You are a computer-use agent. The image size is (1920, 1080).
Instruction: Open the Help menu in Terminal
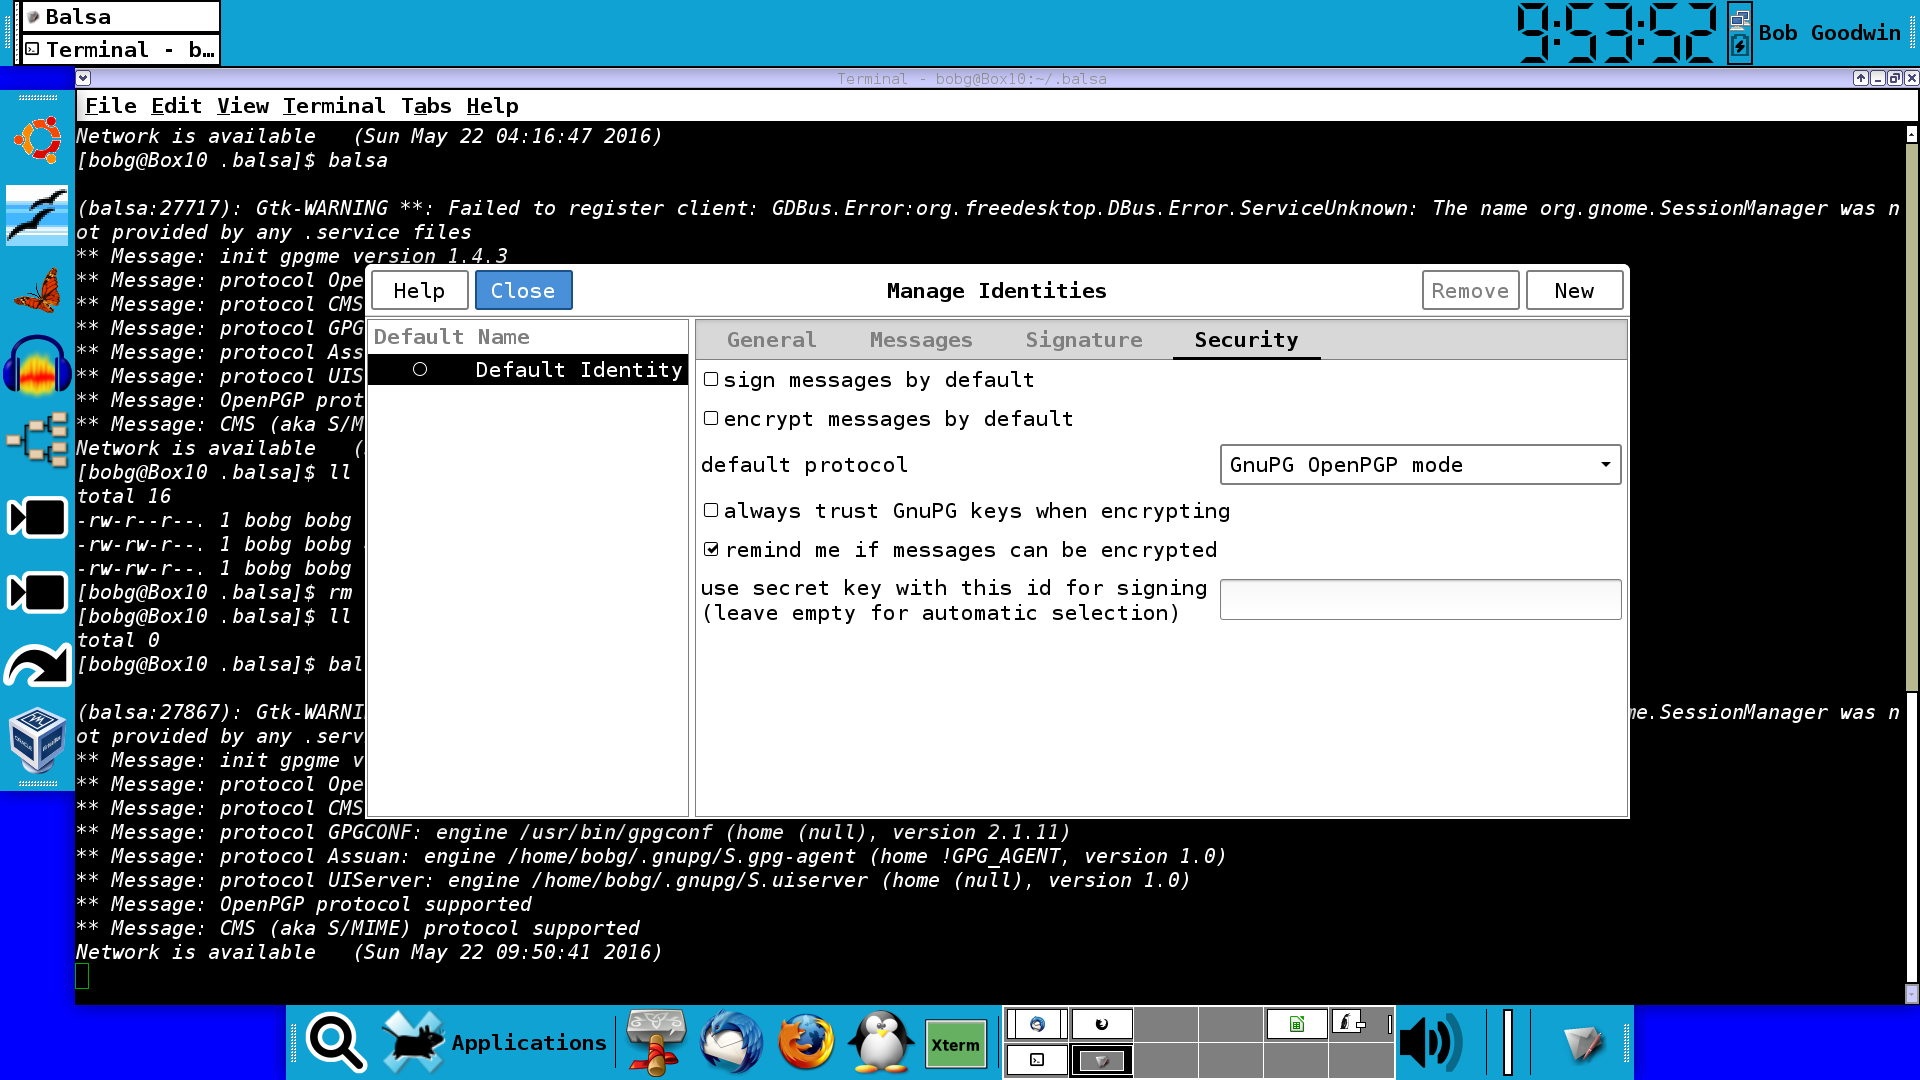tap(492, 106)
